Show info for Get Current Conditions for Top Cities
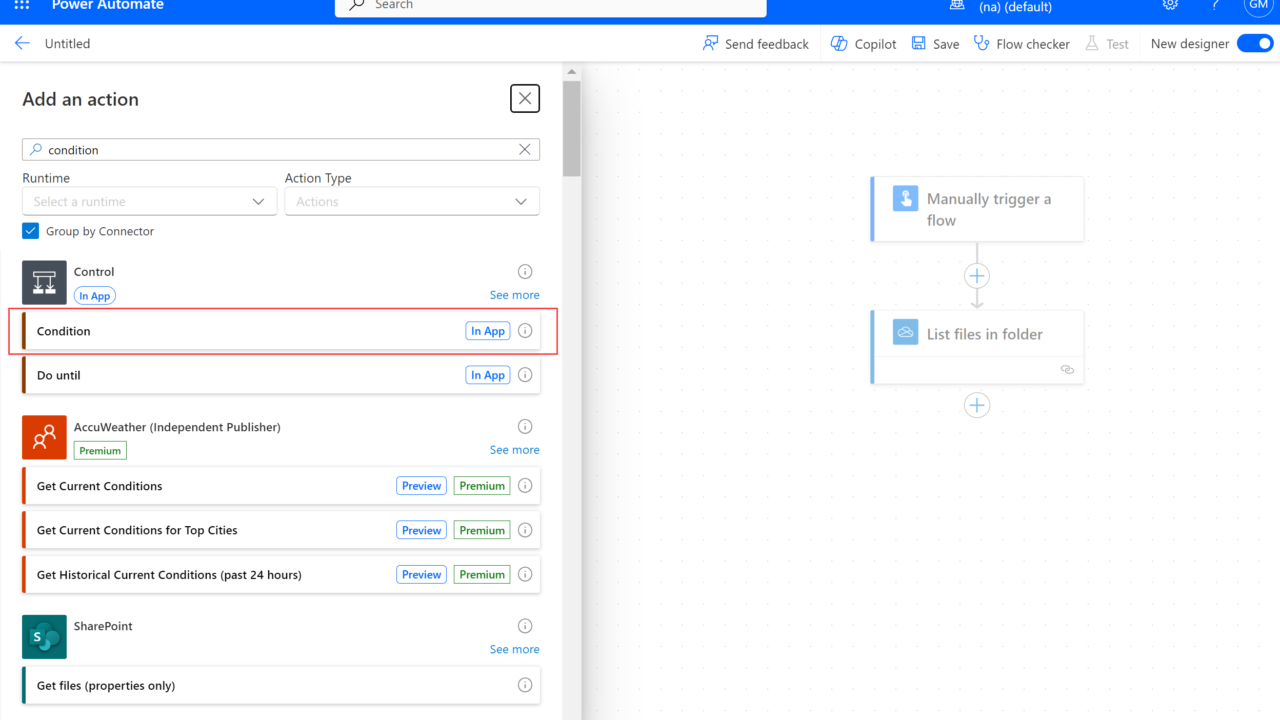Image resolution: width=1280 pixels, height=720 pixels. click(x=525, y=530)
